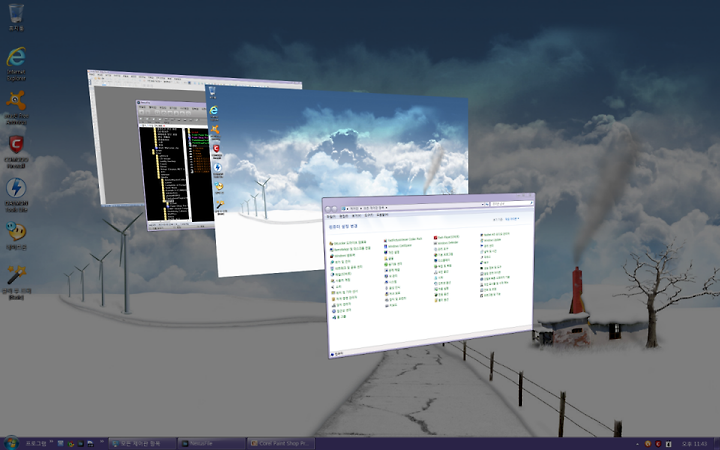Open Flash Player in Control Panel
Image resolution: width=720 pixels, height=450 pixels.
(x=447, y=237)
